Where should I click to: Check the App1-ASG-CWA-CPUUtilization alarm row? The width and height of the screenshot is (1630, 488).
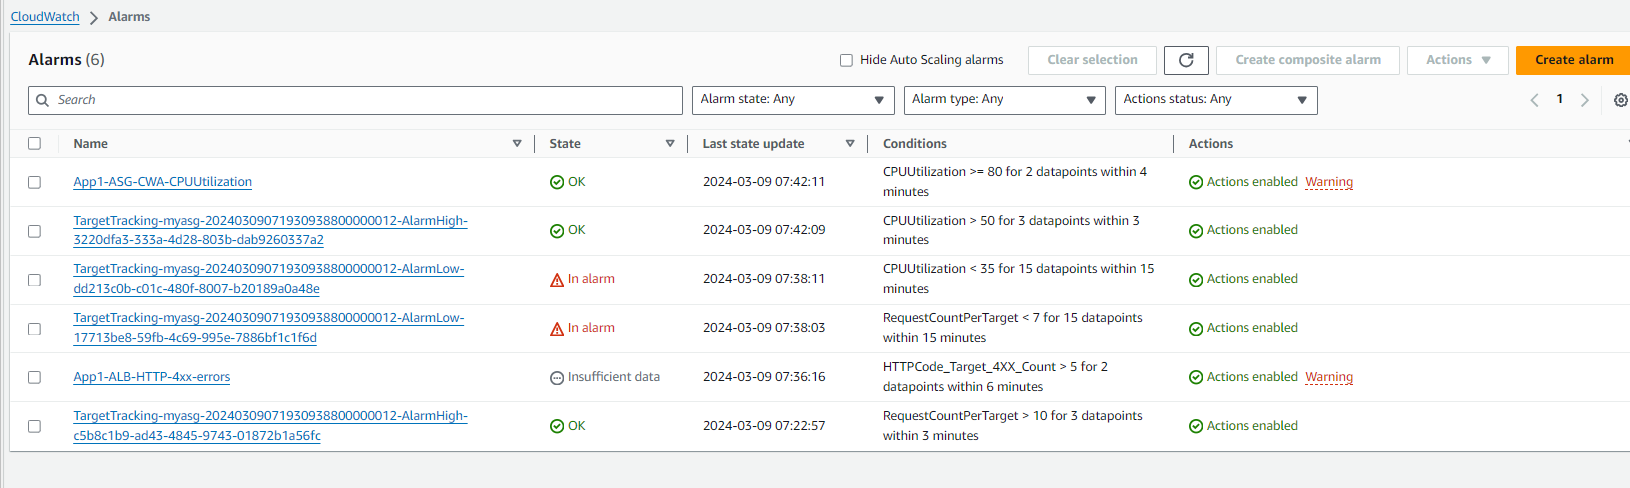pos(34,182)
